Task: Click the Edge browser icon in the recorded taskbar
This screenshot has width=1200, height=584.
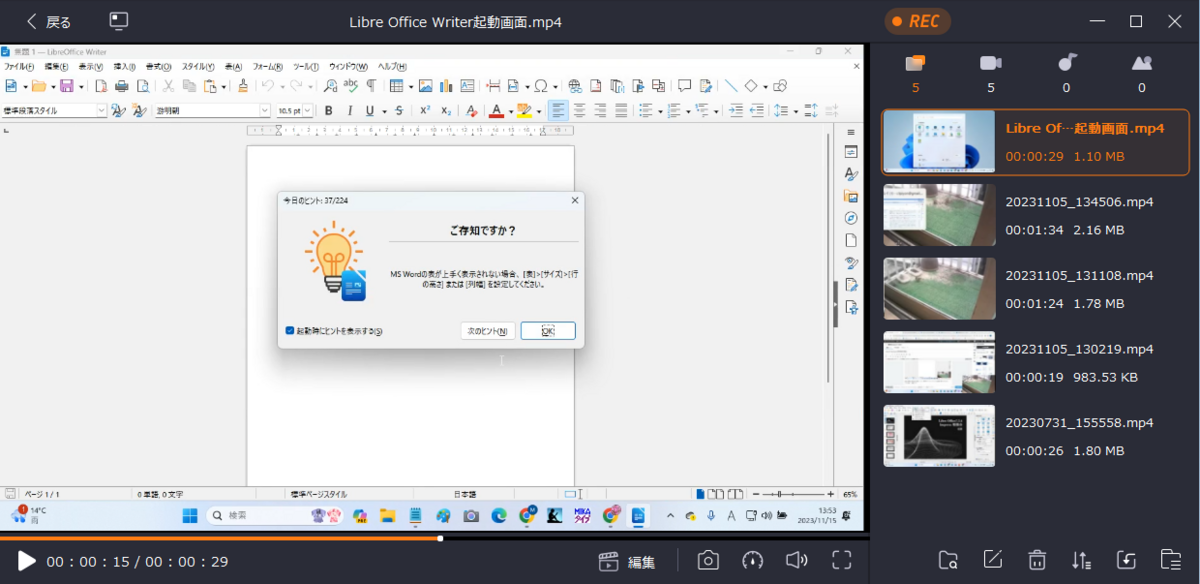Action: pos(499,516)
